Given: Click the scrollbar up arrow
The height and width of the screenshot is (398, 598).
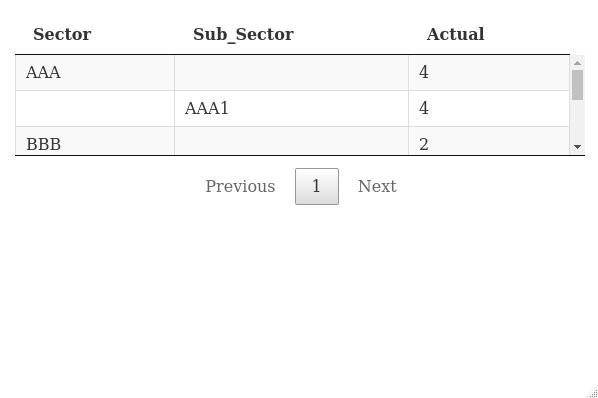Looking at the screenshot, I should tap(577, 63).
